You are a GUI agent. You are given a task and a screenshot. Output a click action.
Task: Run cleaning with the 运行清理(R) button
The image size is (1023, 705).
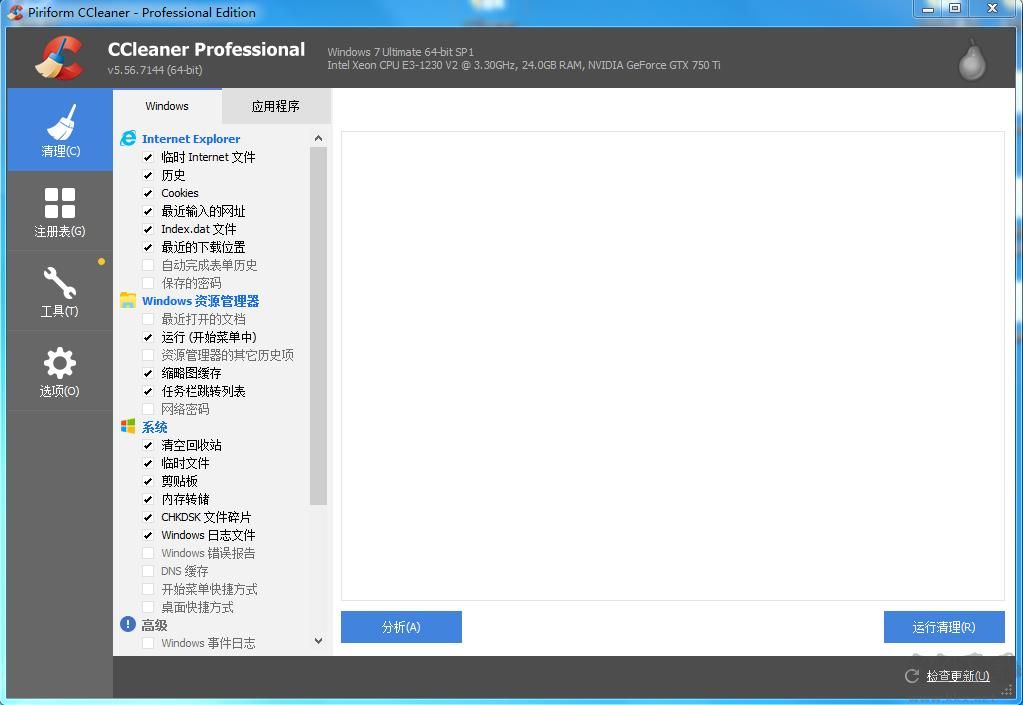click(943, 627)
